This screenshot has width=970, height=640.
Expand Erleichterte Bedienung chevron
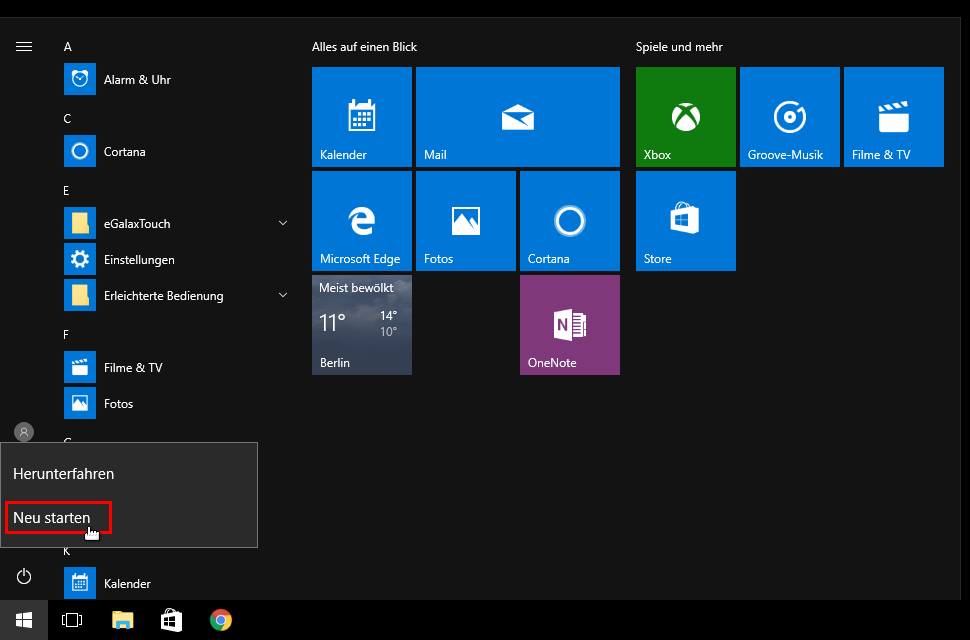pyautogui.click(x=283, y=295)
